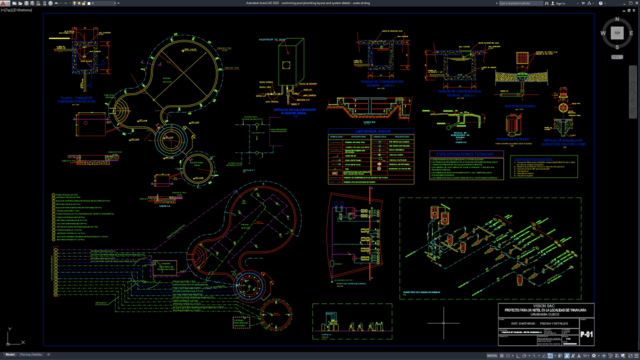Click the isolate objects icon in status bar

coord(610,356)
